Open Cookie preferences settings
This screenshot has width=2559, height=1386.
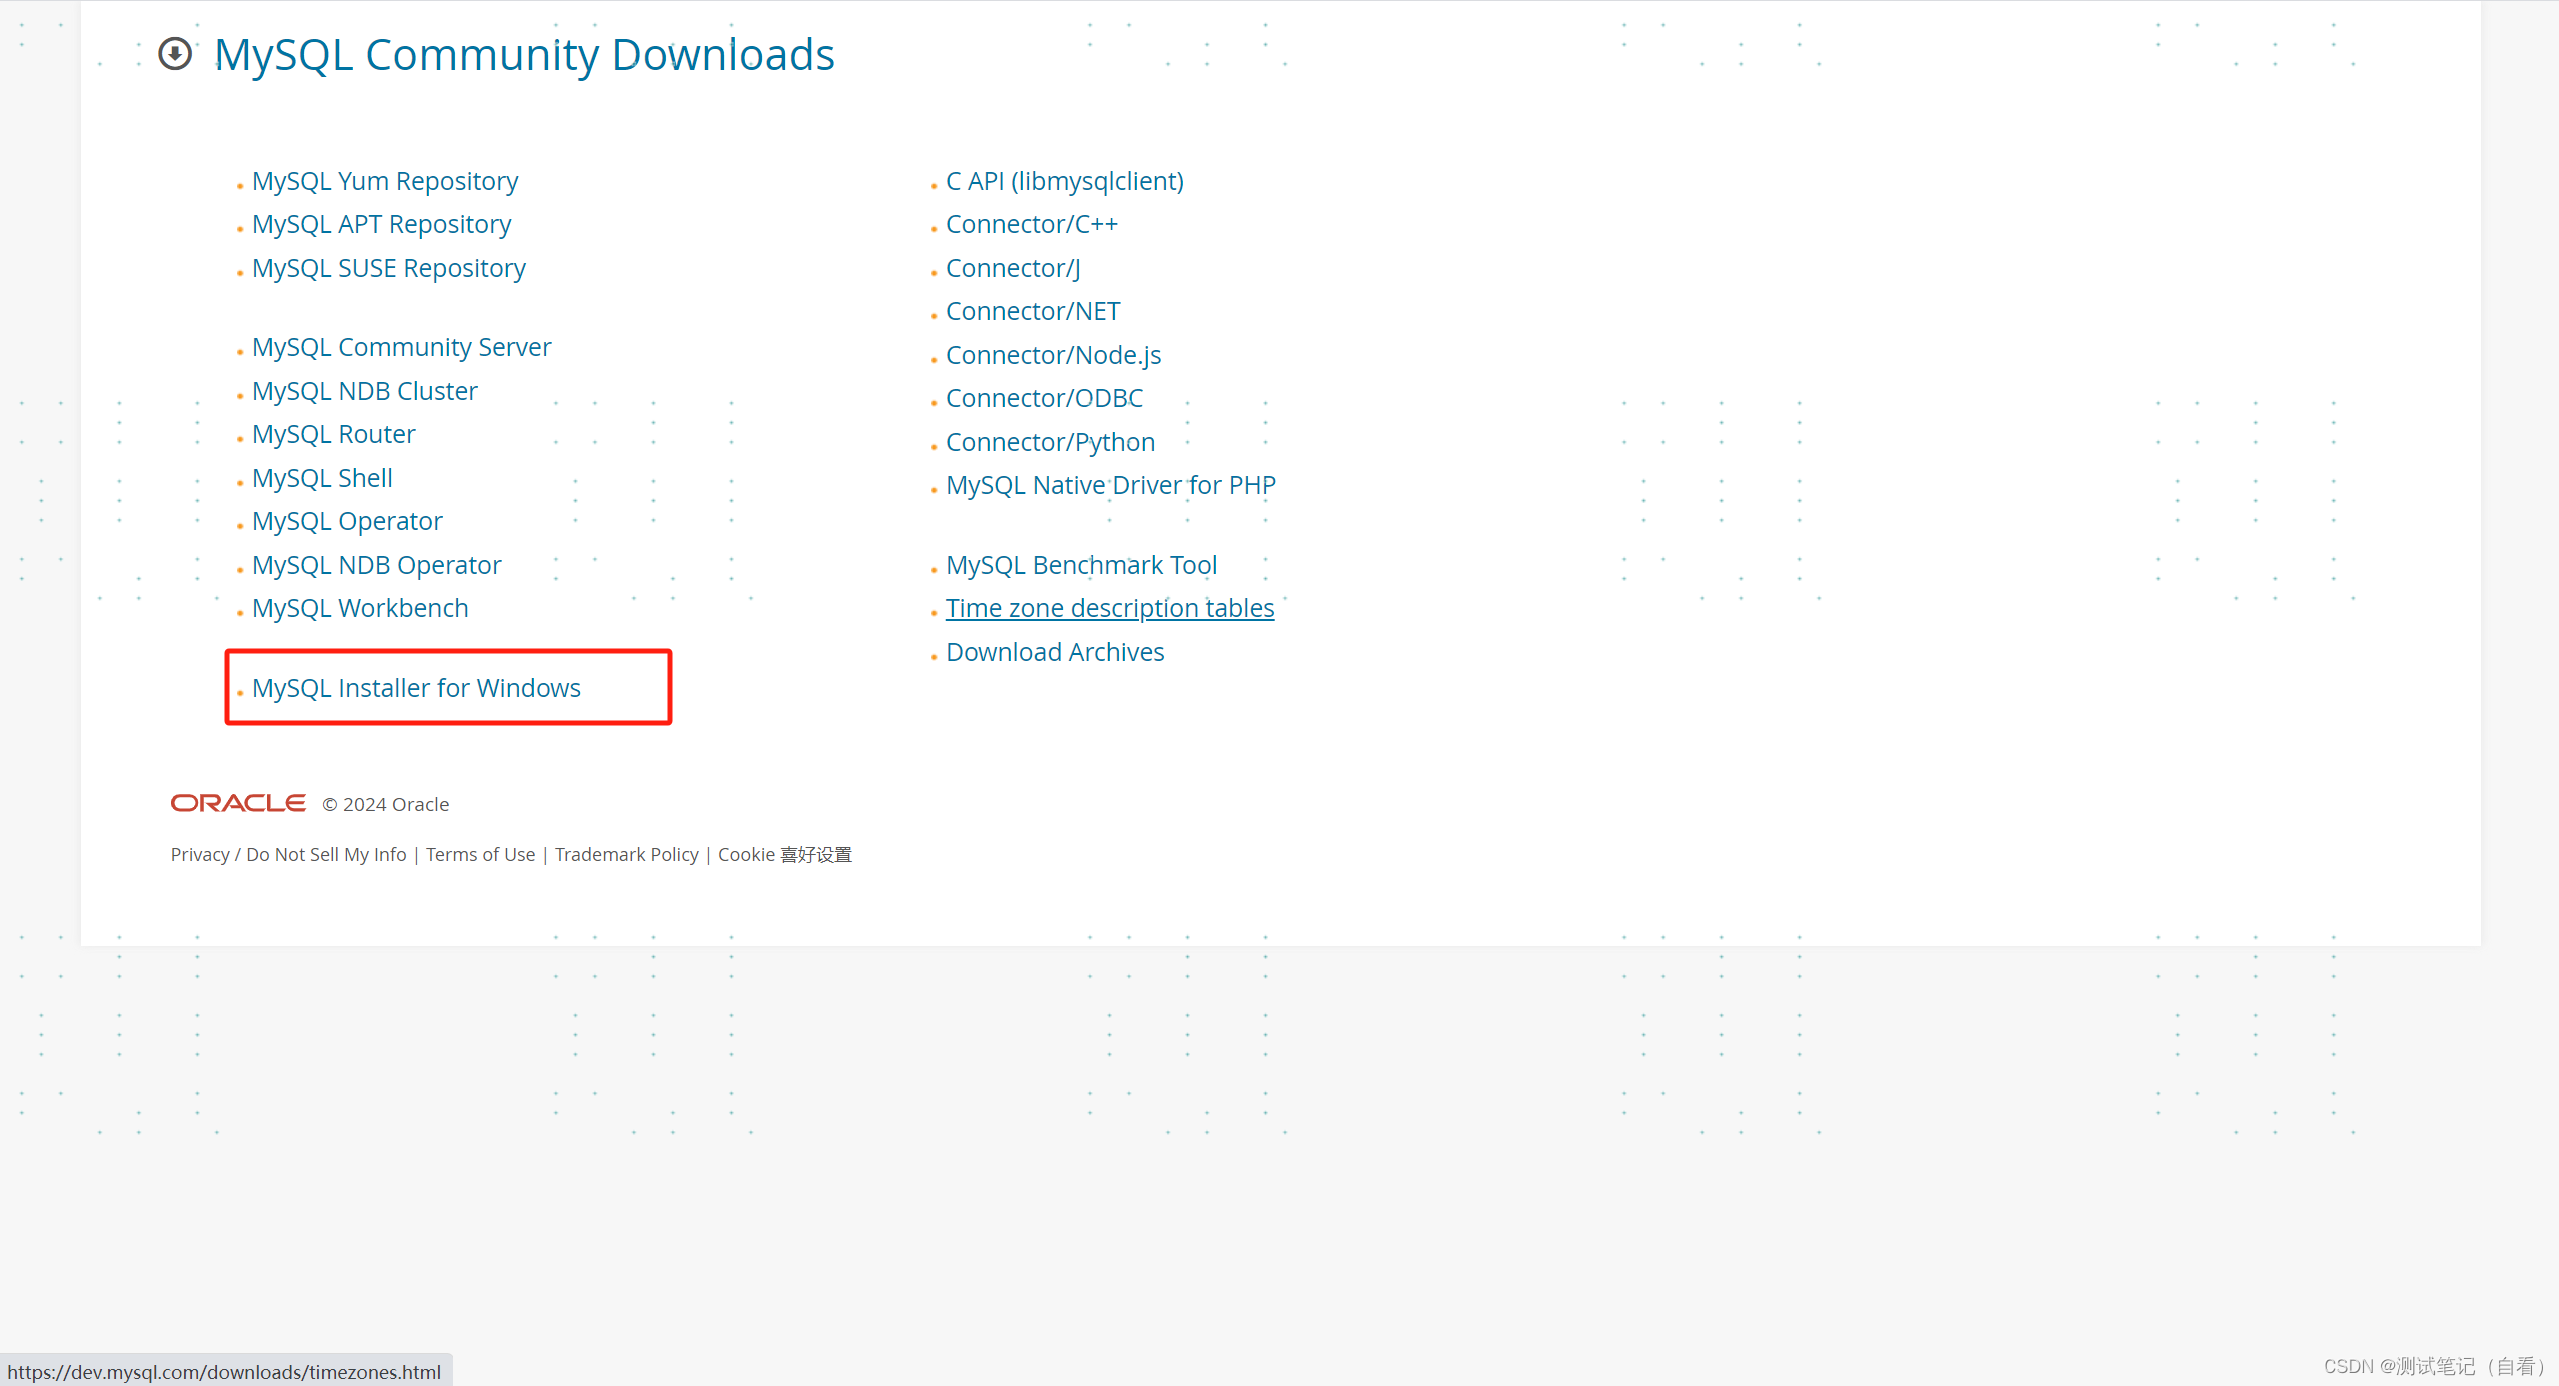point(783,853)
